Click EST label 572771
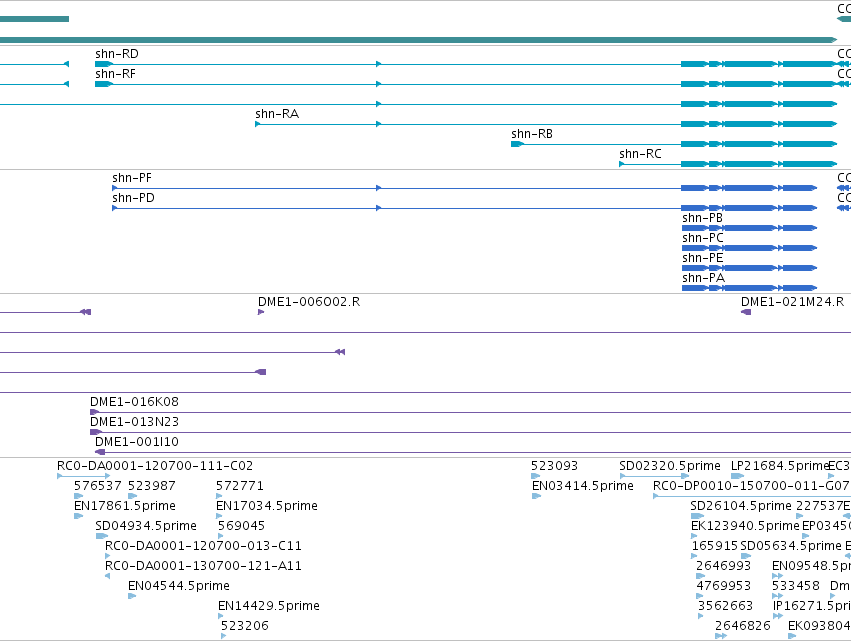Image resolution: width=851 pixels, height=641 pixels. coord(239,486)
